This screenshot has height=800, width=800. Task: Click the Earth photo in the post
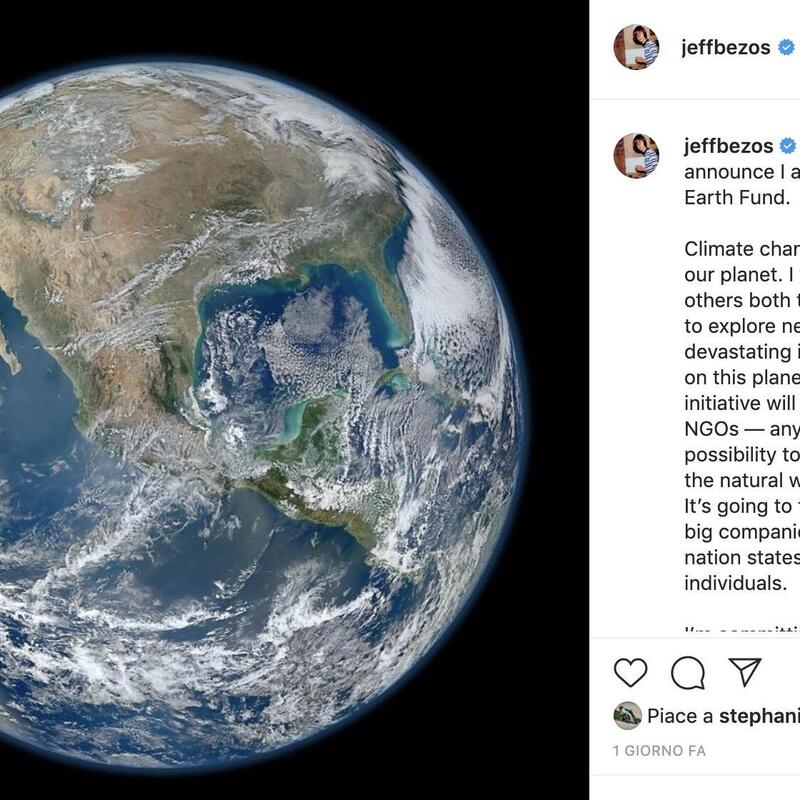coord(260,400)
